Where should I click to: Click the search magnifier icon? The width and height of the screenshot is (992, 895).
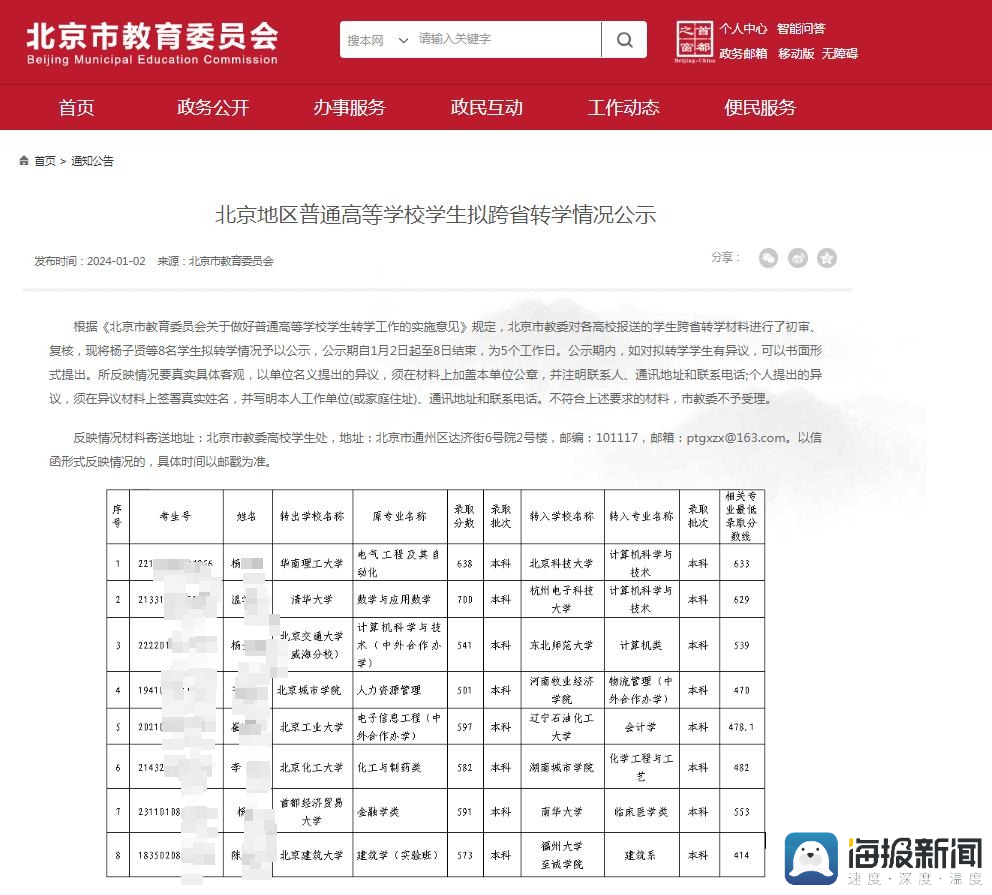pyautogui.click(x=624, y=40)
